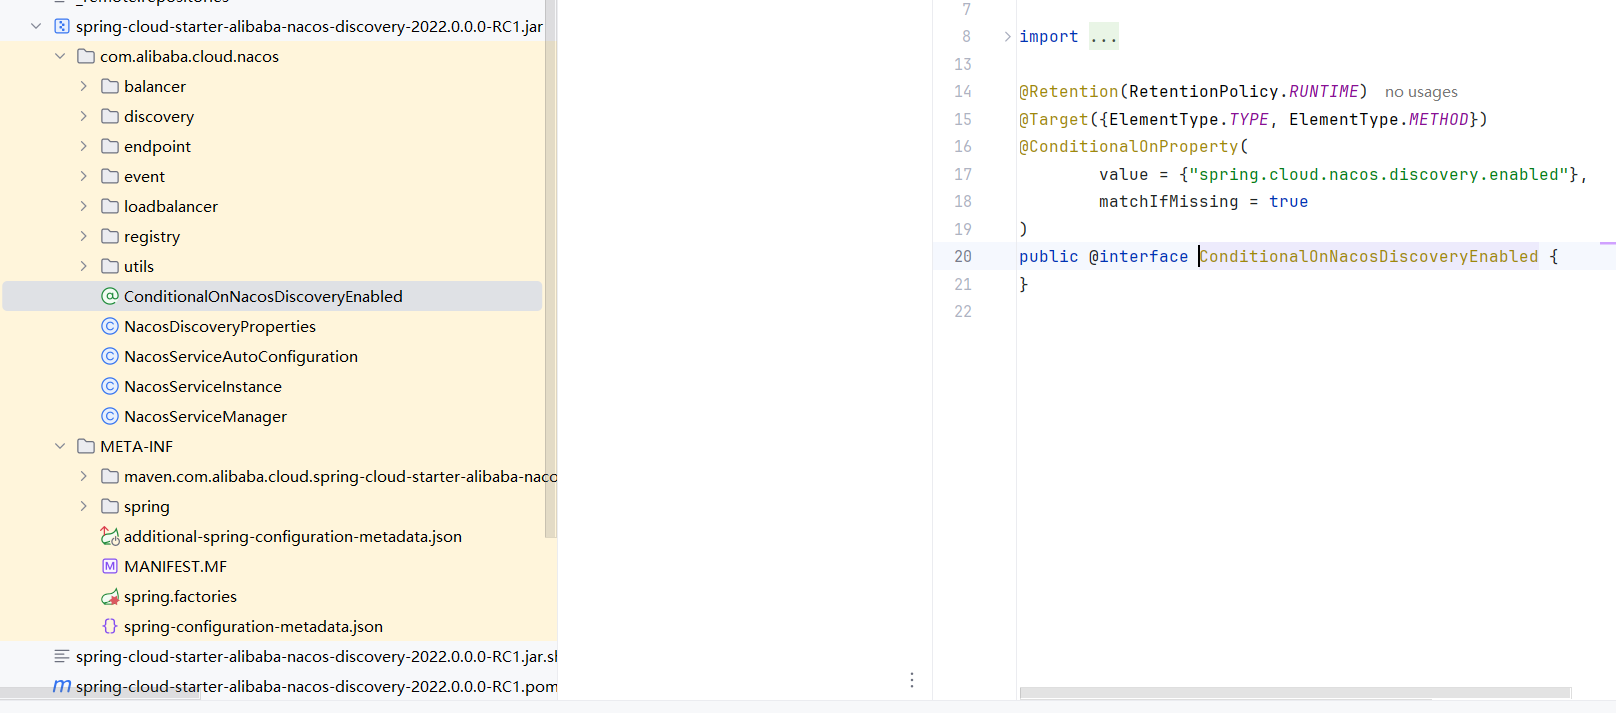The width and height of the screenshot is (1616, 713).
Task: Click the @ConditionalOnProperty annotation in code
Action: click(x=1128, y=146)
